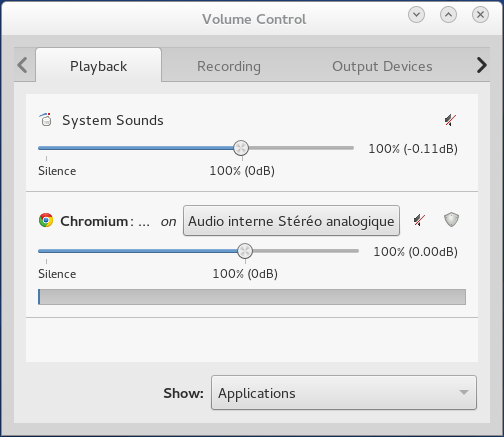Expand the Show Applications combo box
Viewport: 504px width, 437px height.
pos(344,393)
